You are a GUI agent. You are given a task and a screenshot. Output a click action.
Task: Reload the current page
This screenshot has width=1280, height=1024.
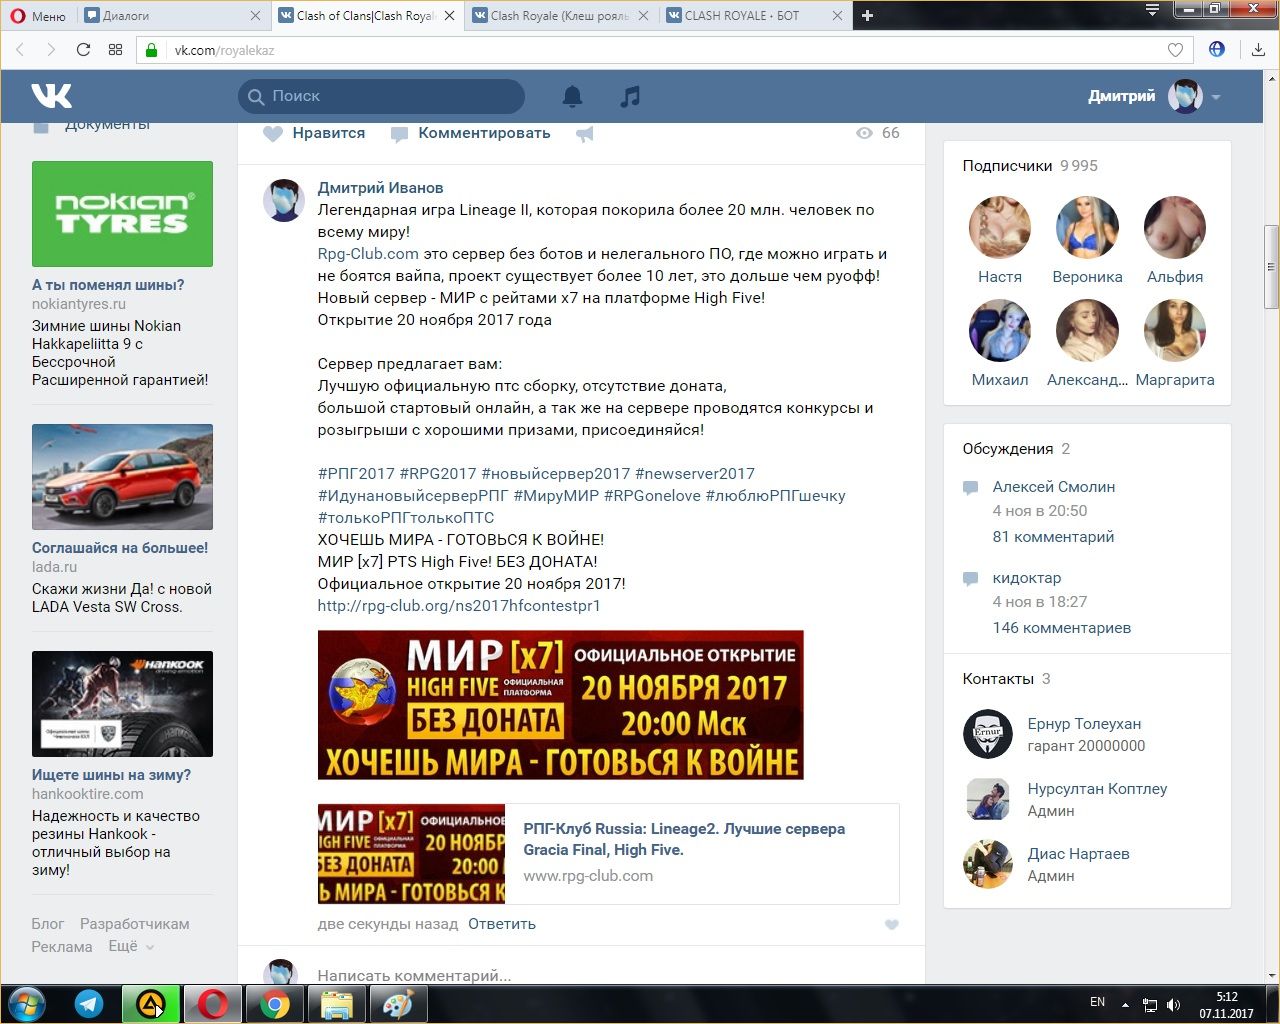pos(83,50)
